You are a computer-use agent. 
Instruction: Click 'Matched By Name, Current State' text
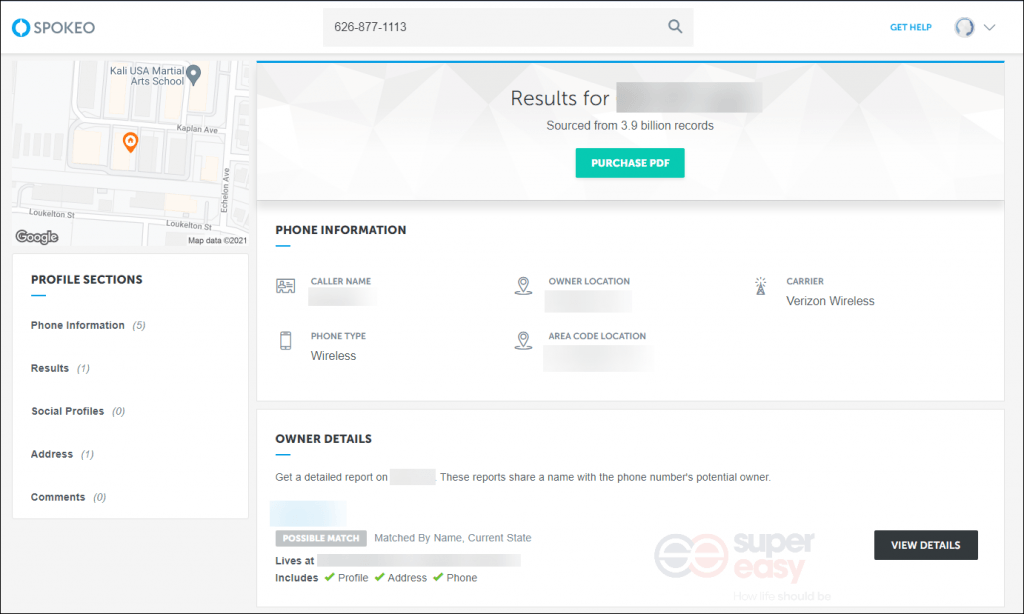click(x=453, y=538)
